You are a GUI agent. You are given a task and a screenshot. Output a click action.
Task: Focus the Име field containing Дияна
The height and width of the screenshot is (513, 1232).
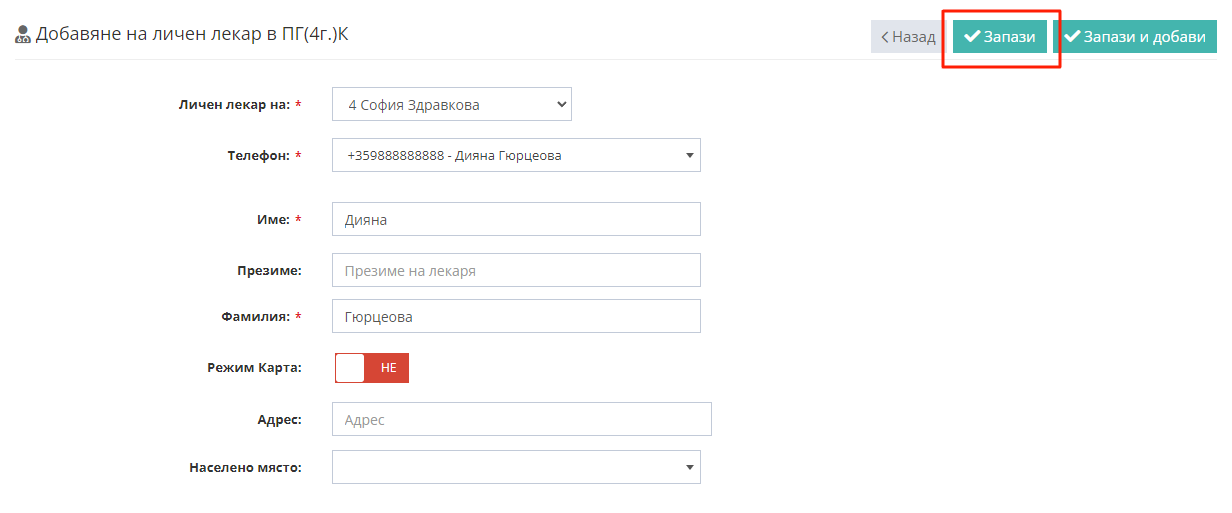click(x=516, y=220)
